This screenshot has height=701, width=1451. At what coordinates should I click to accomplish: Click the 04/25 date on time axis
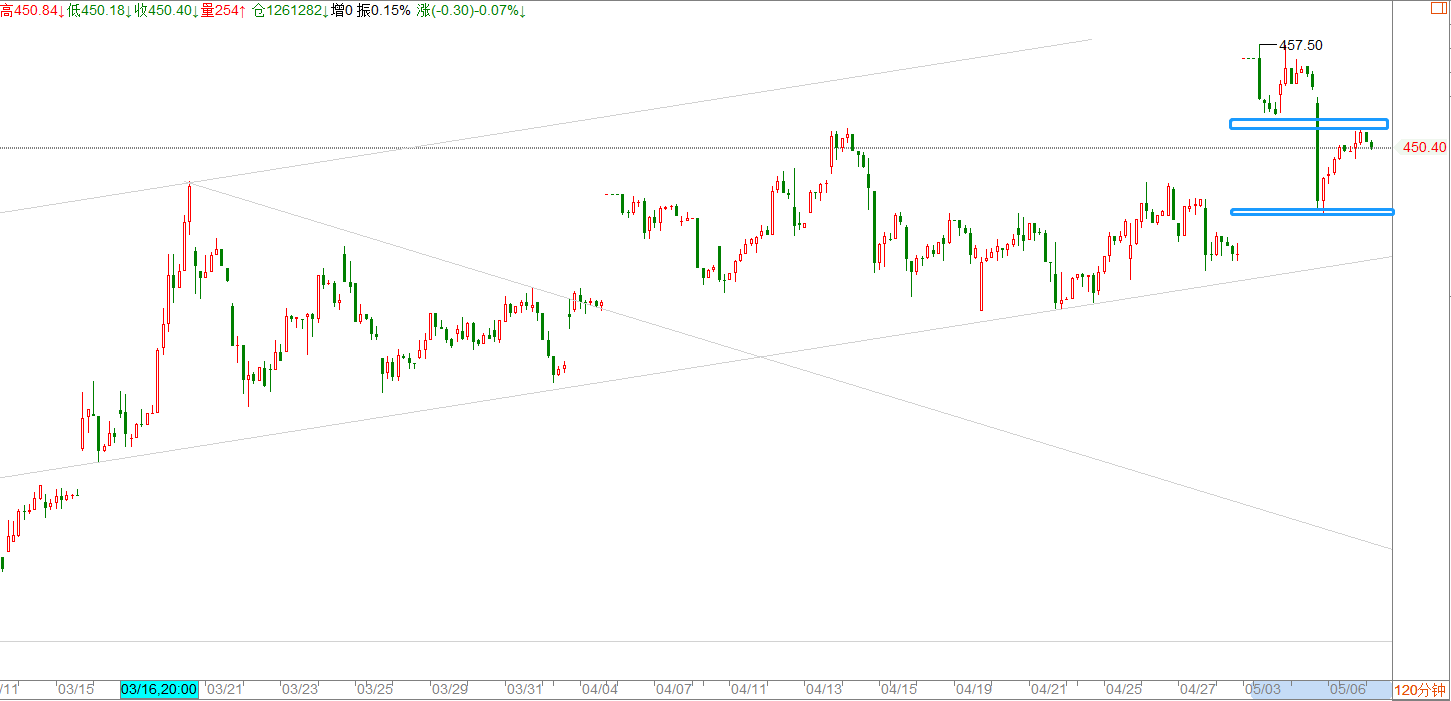(x=1124, y=690)
